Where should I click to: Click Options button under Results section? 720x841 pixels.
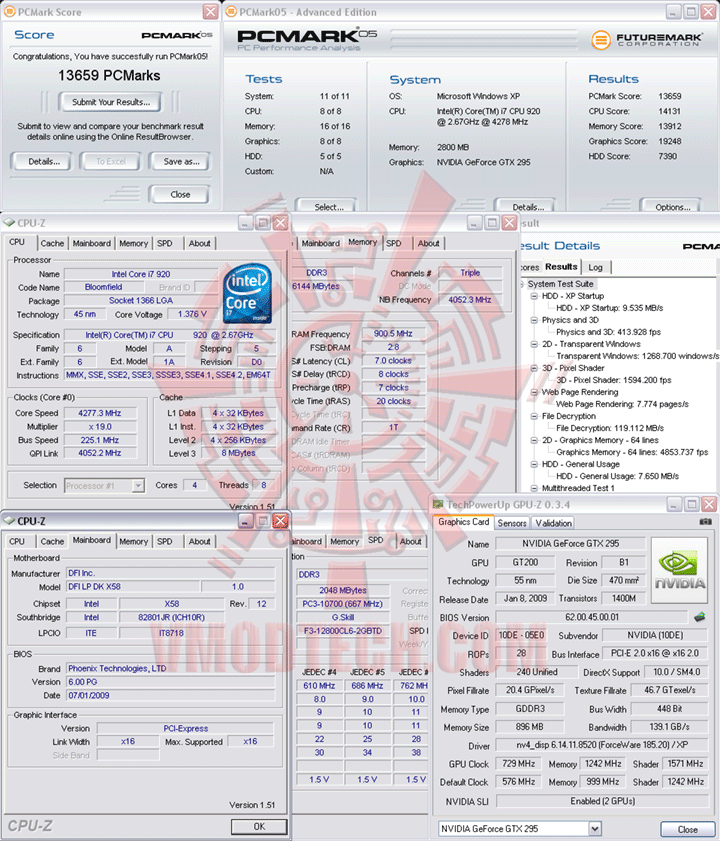672,206
